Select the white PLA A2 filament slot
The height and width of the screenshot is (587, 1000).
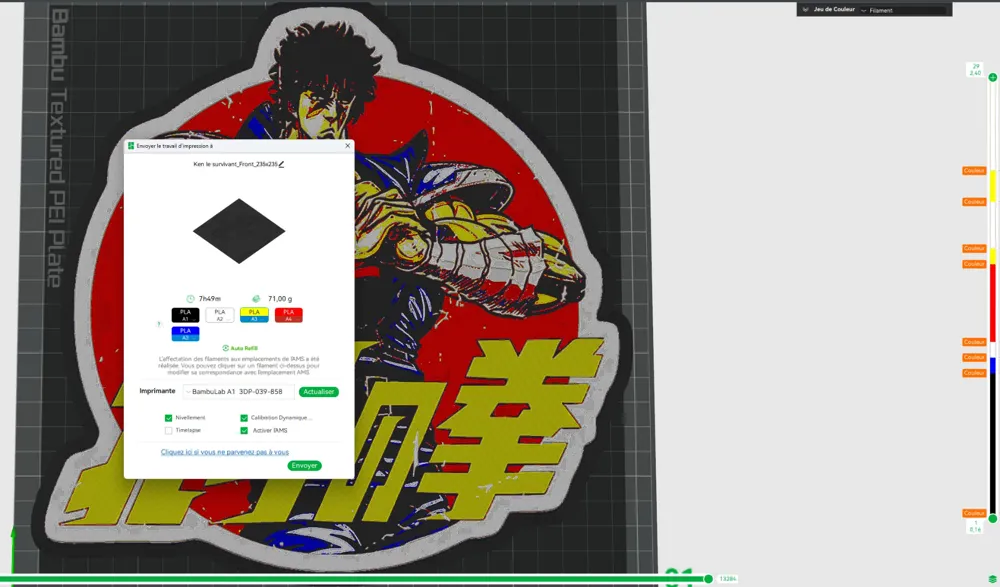[x=220, y=315]
